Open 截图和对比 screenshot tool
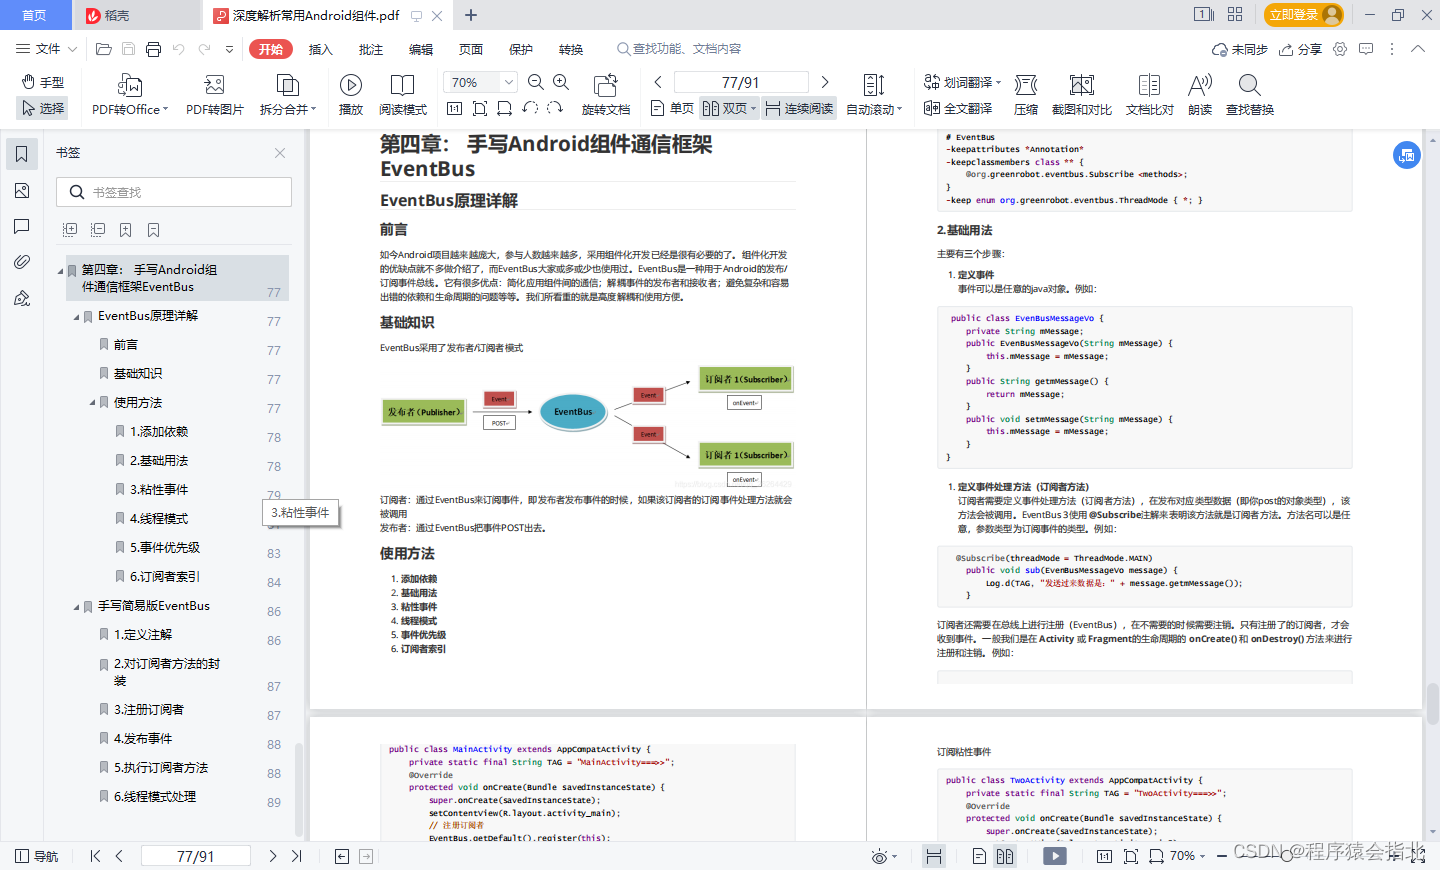Image resolution: width=1440 pixels, height=870 pixels. 1082,95
